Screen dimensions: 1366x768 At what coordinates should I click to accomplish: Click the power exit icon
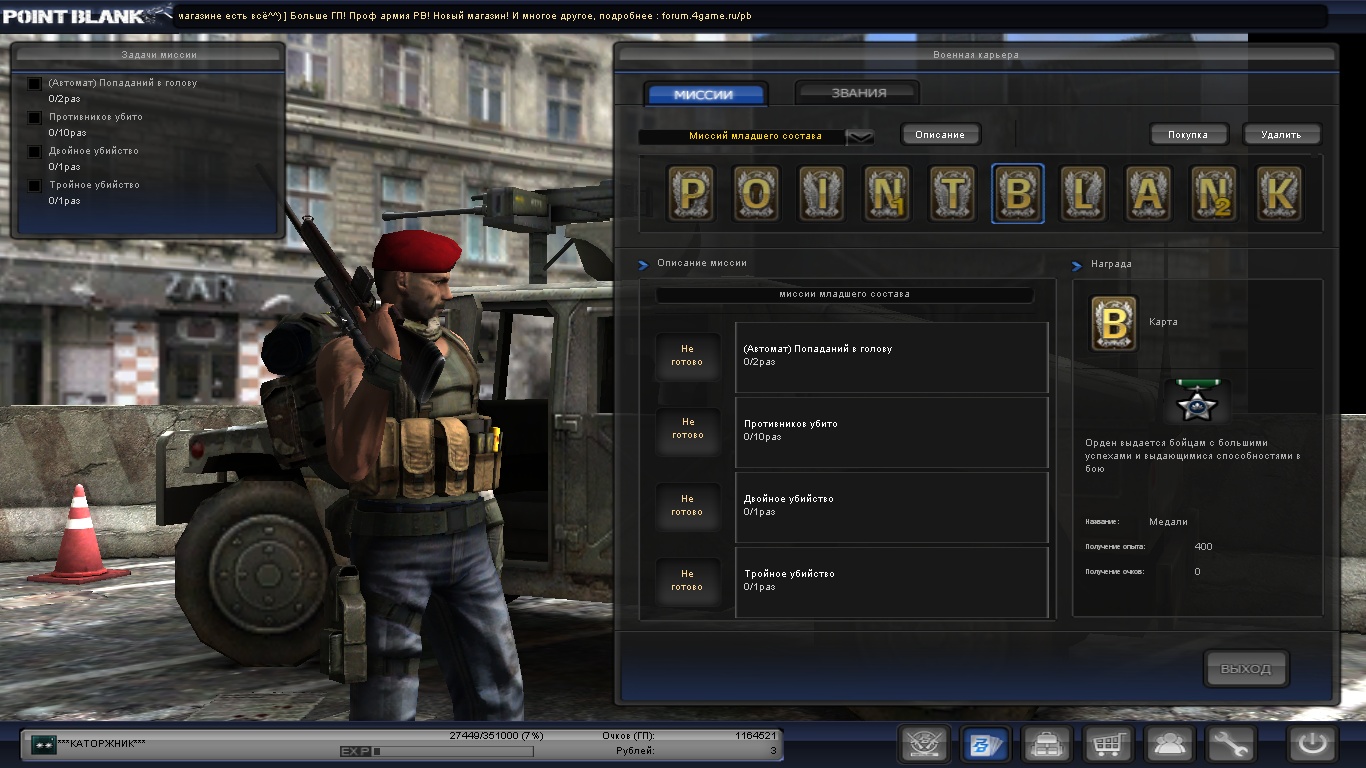coord(1312,745)
